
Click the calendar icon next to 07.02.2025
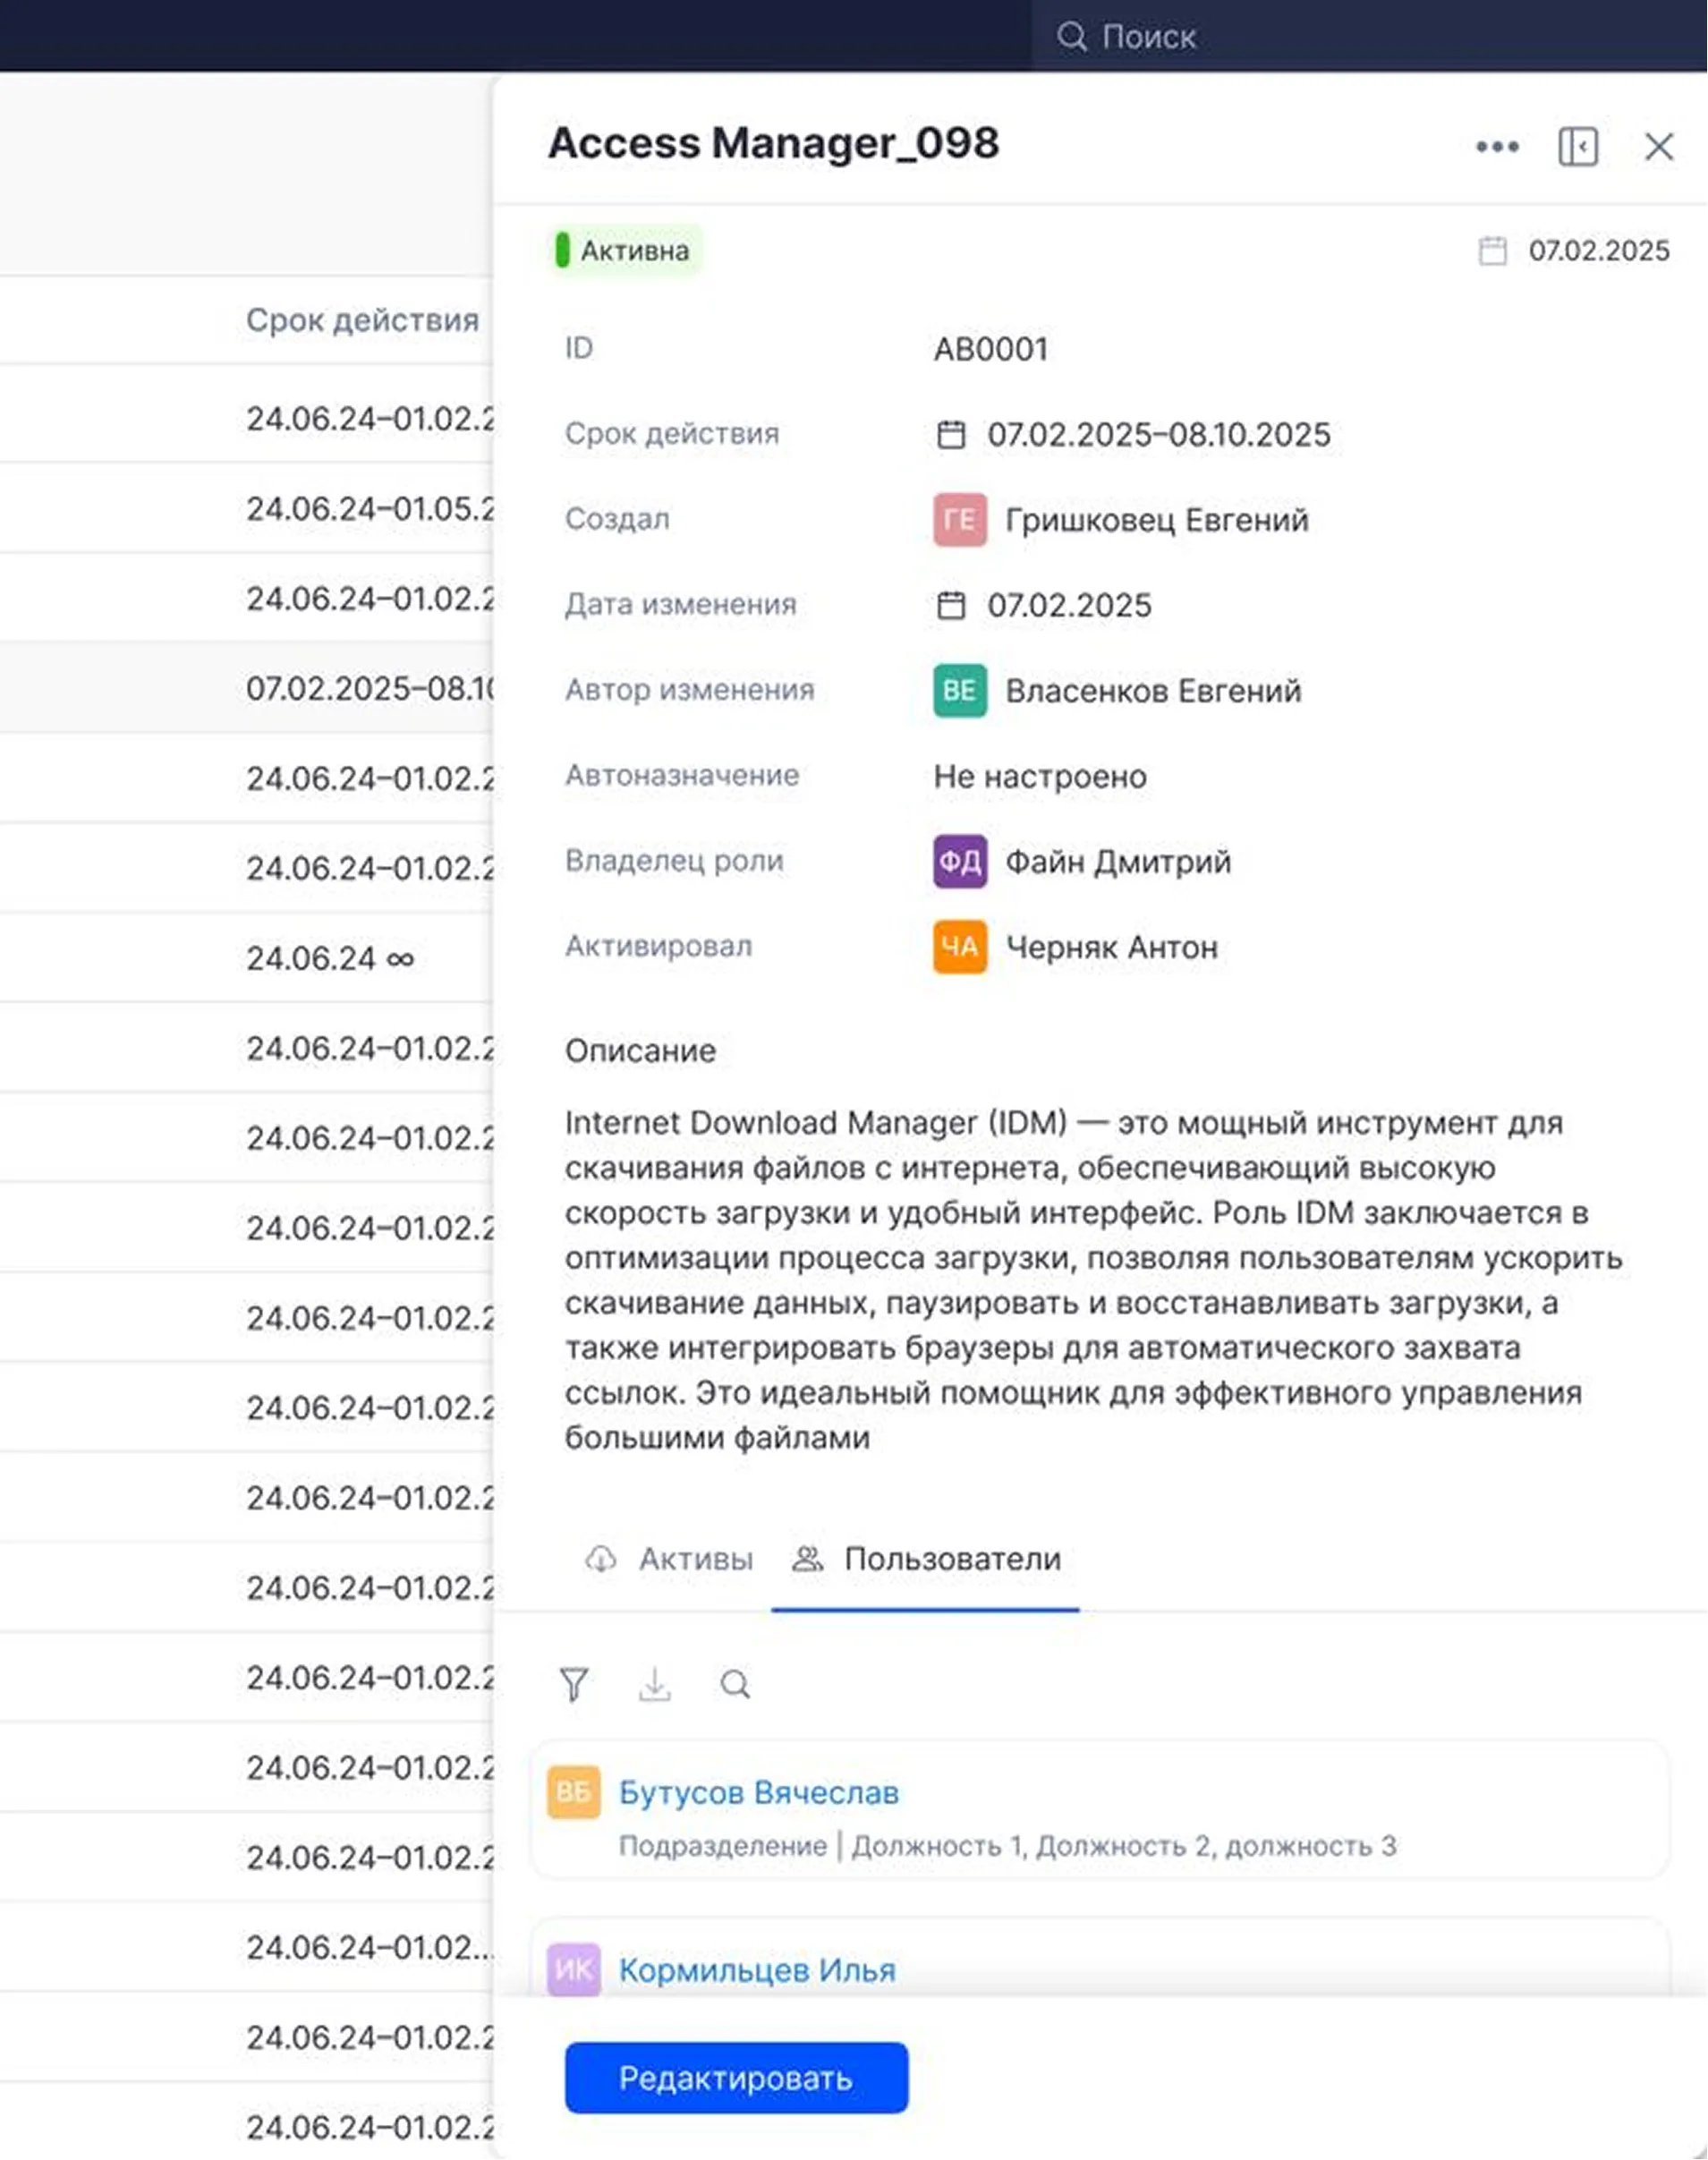(1492, 250)
